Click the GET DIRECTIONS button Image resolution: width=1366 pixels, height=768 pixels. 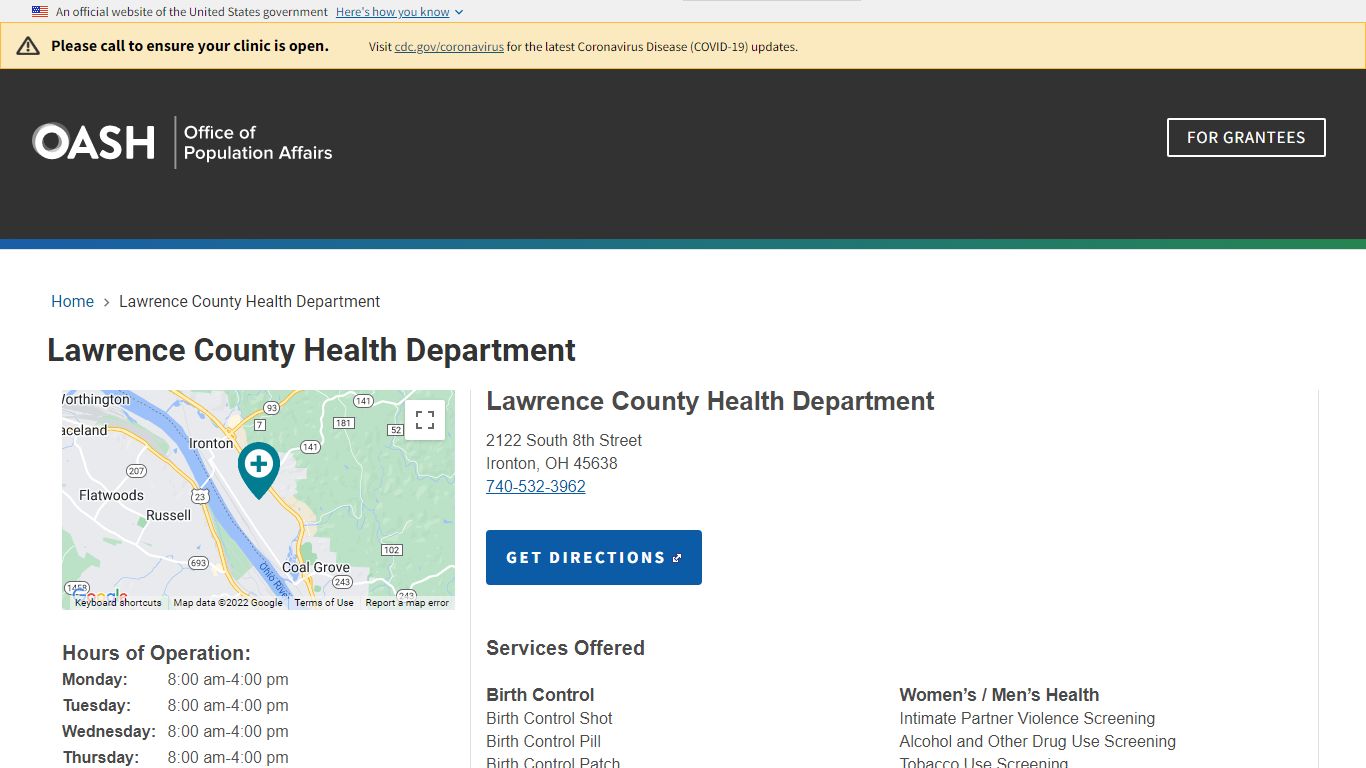click(593, 557)
